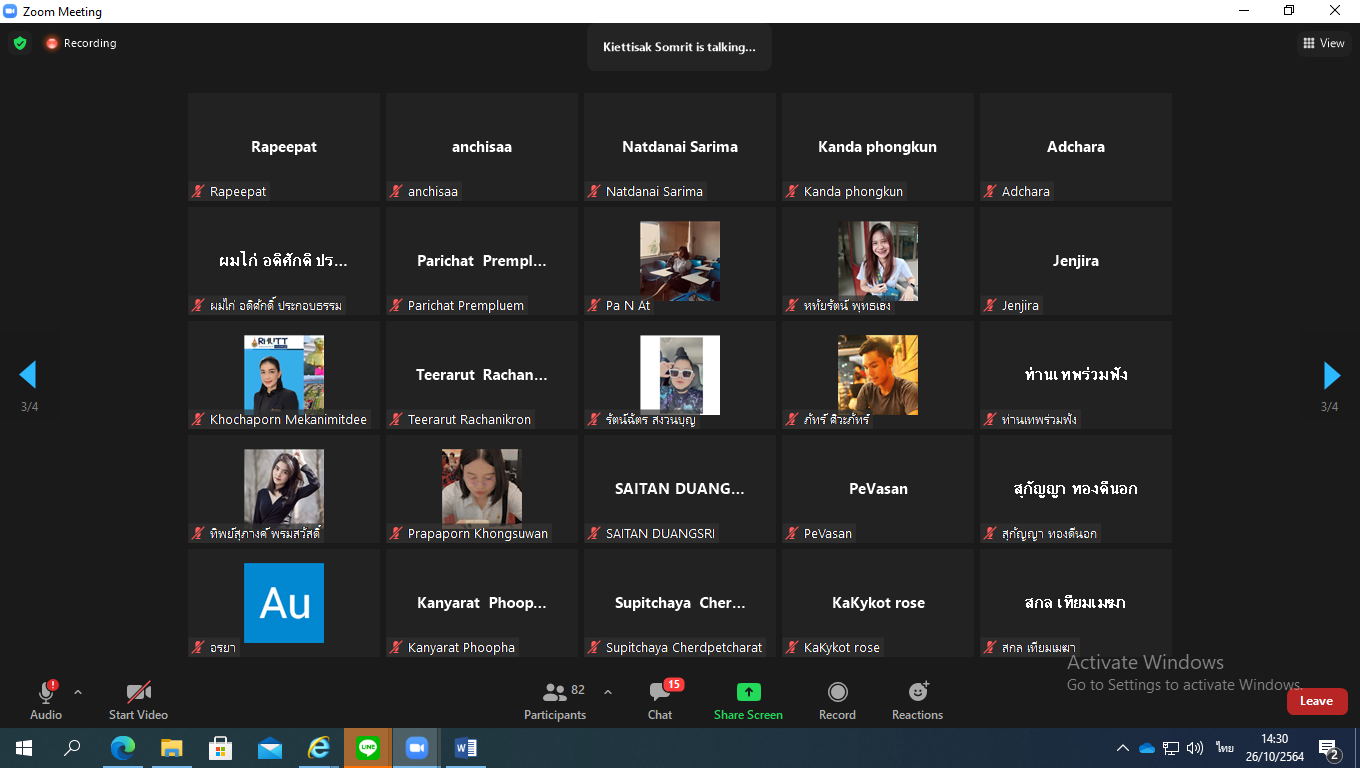Open Windows notification center in taskbar

tap(1329, 748)
